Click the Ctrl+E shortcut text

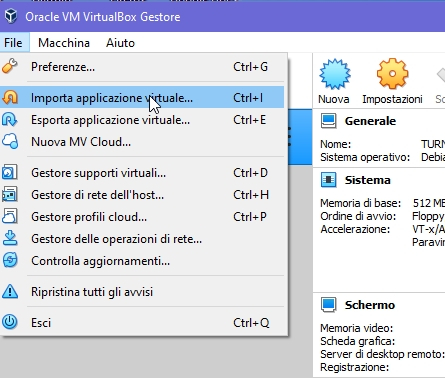[x=250, y=120]
